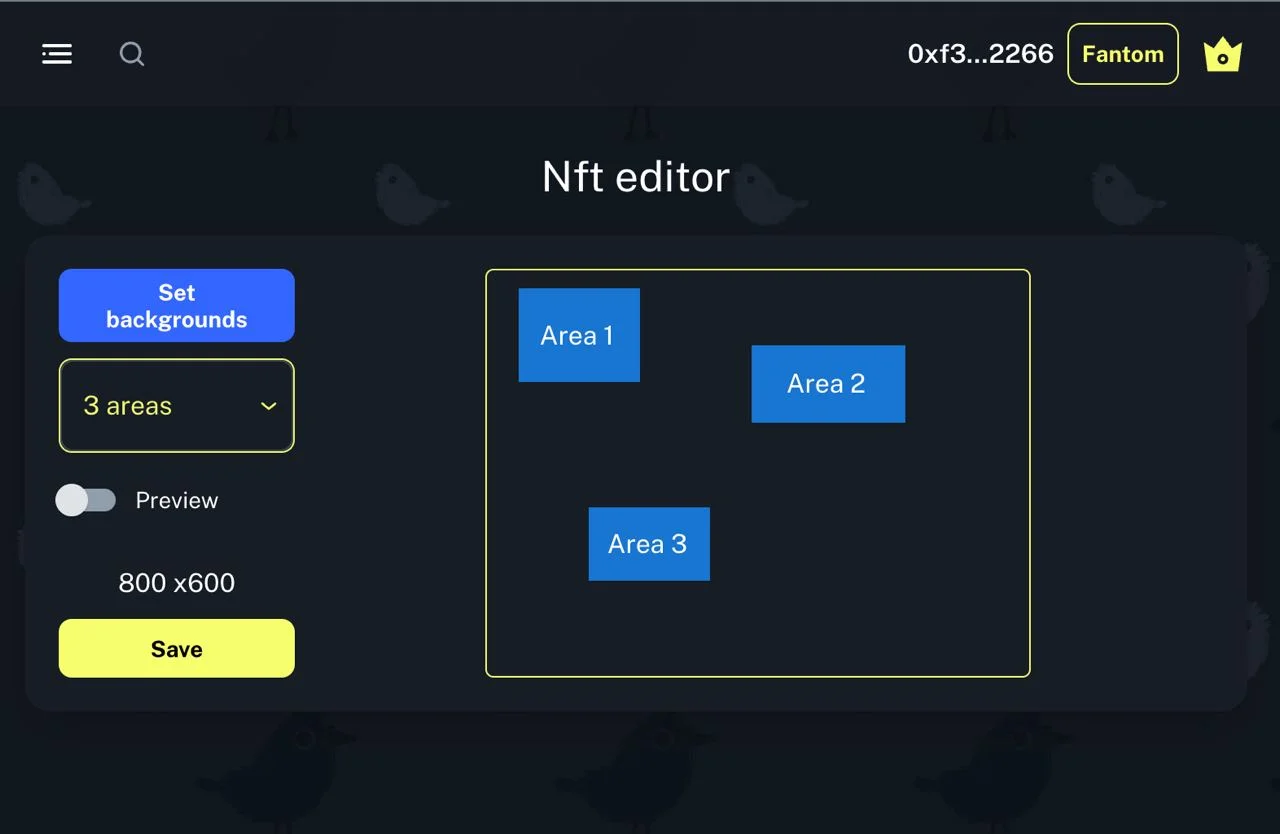Select the Area 1 box
The height and width of the screenshot is (834, 1280).
[579, 335]
